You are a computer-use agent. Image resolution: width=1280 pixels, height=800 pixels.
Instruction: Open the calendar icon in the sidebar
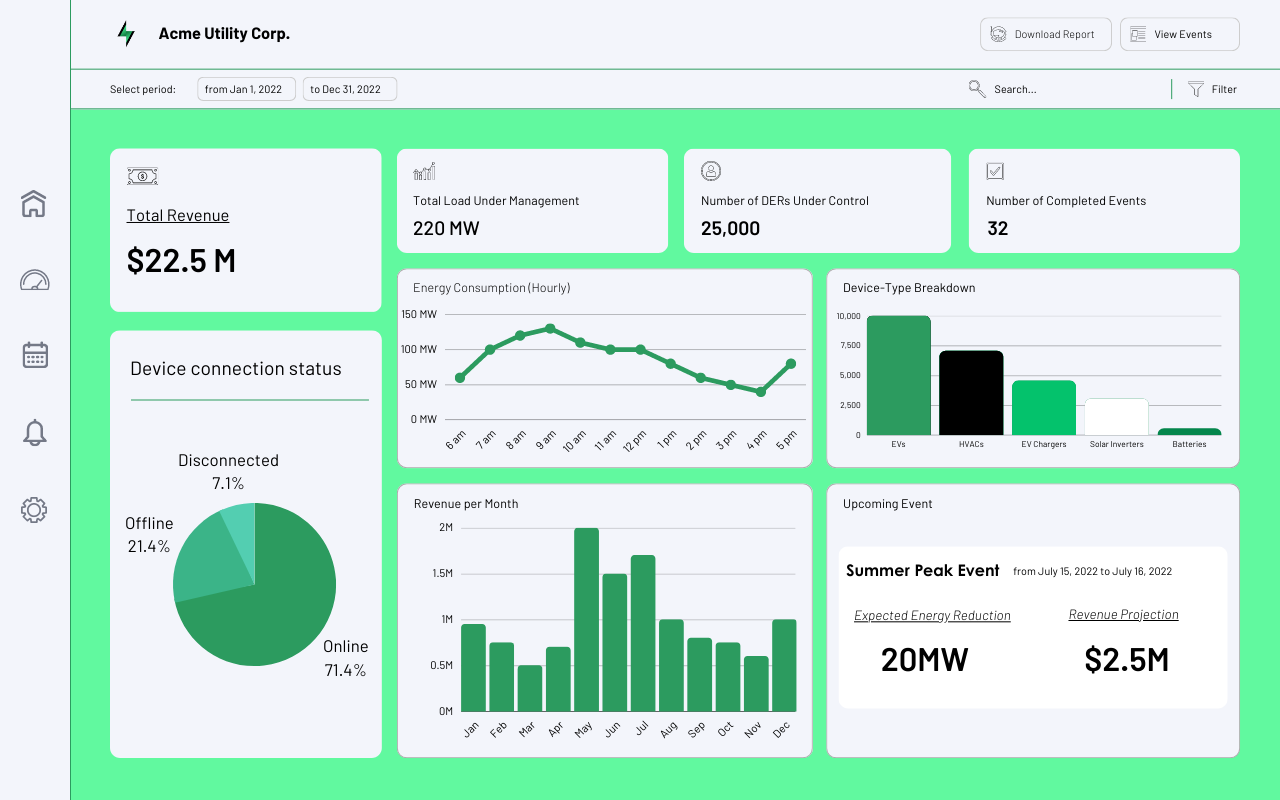point(35,355)
